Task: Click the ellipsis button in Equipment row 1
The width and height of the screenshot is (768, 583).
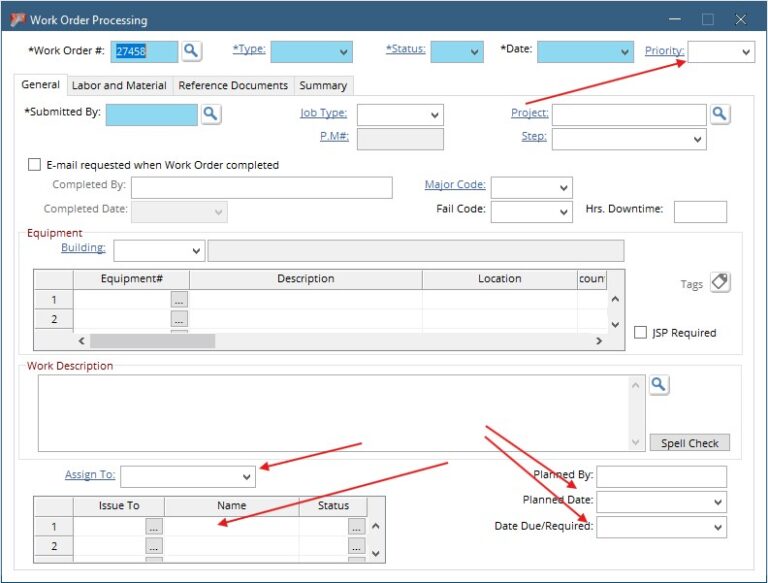Action: pos(179,299)
